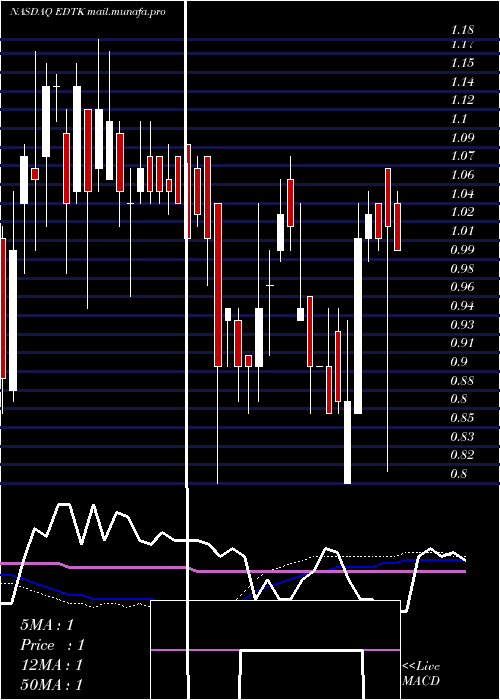The width and height of the screenshot is (500, 700).
Task: Click the <<Live MACD label
Action: click(421, 674)
